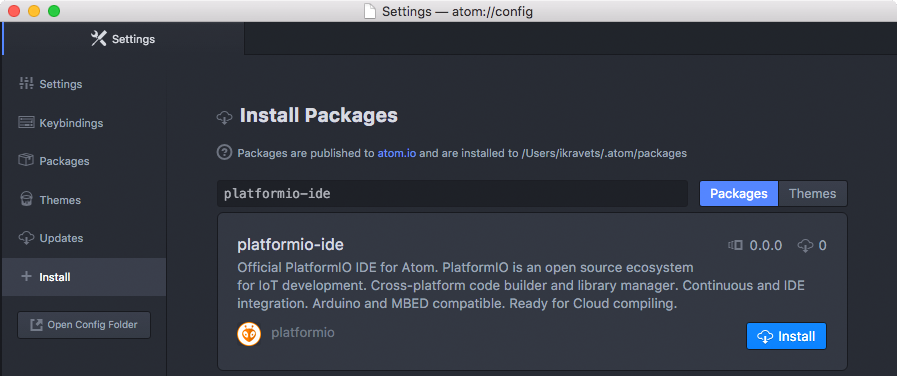This screenshot has width=897, height=376.
Task: Install the platformio-ide package
Action: tap(786, 336)
